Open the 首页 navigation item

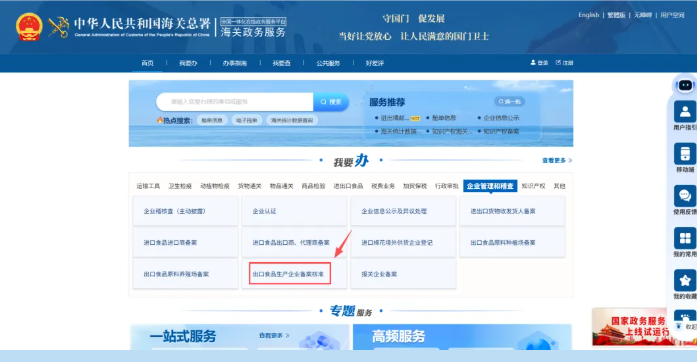[x=147, y=63]
